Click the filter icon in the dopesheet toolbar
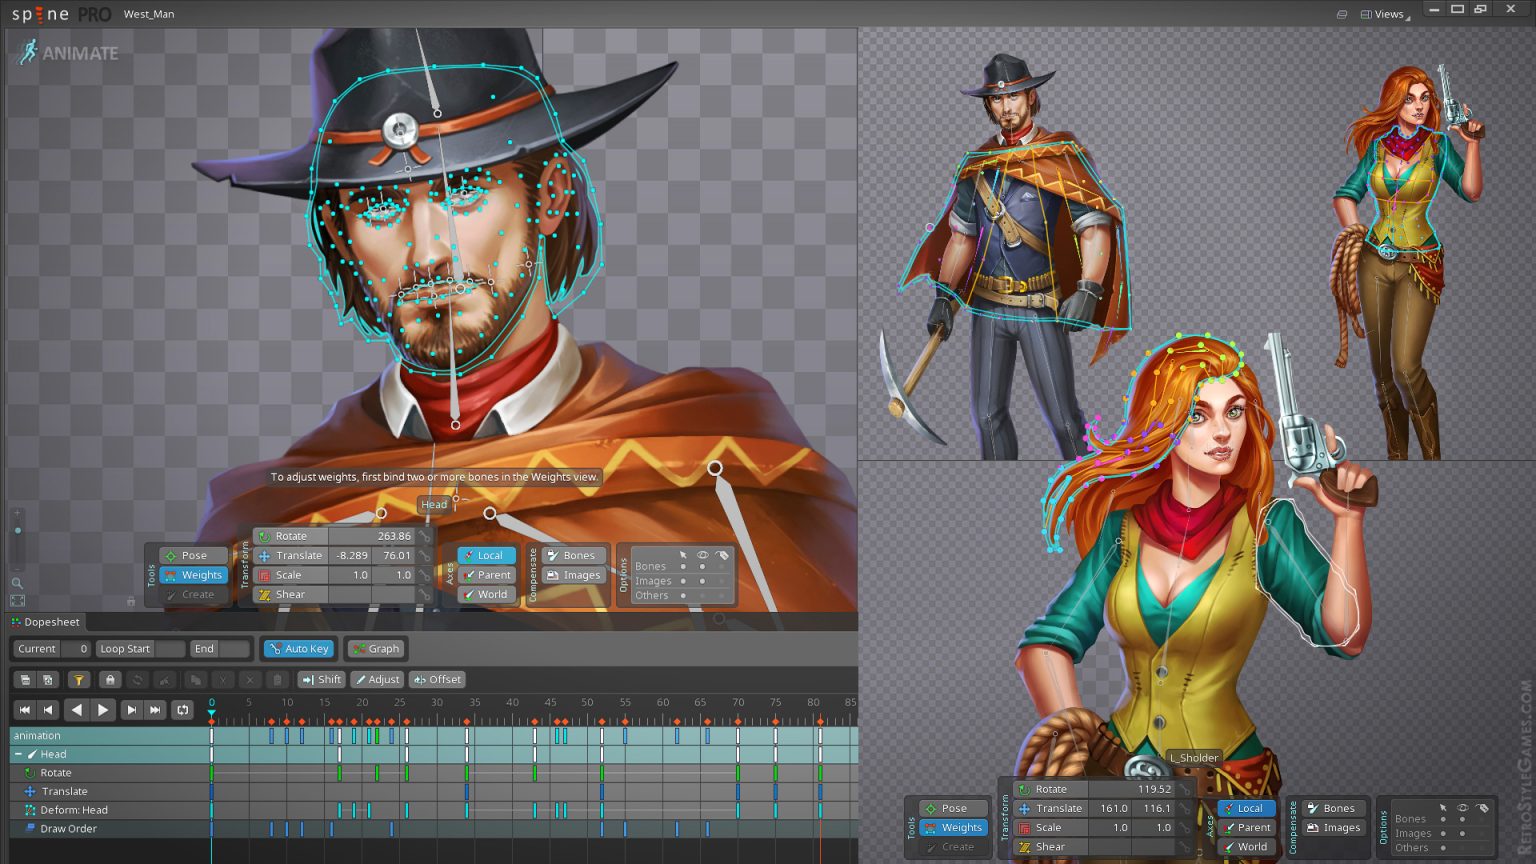Viewport: 1536px width, 864px height. click(79, 679)
